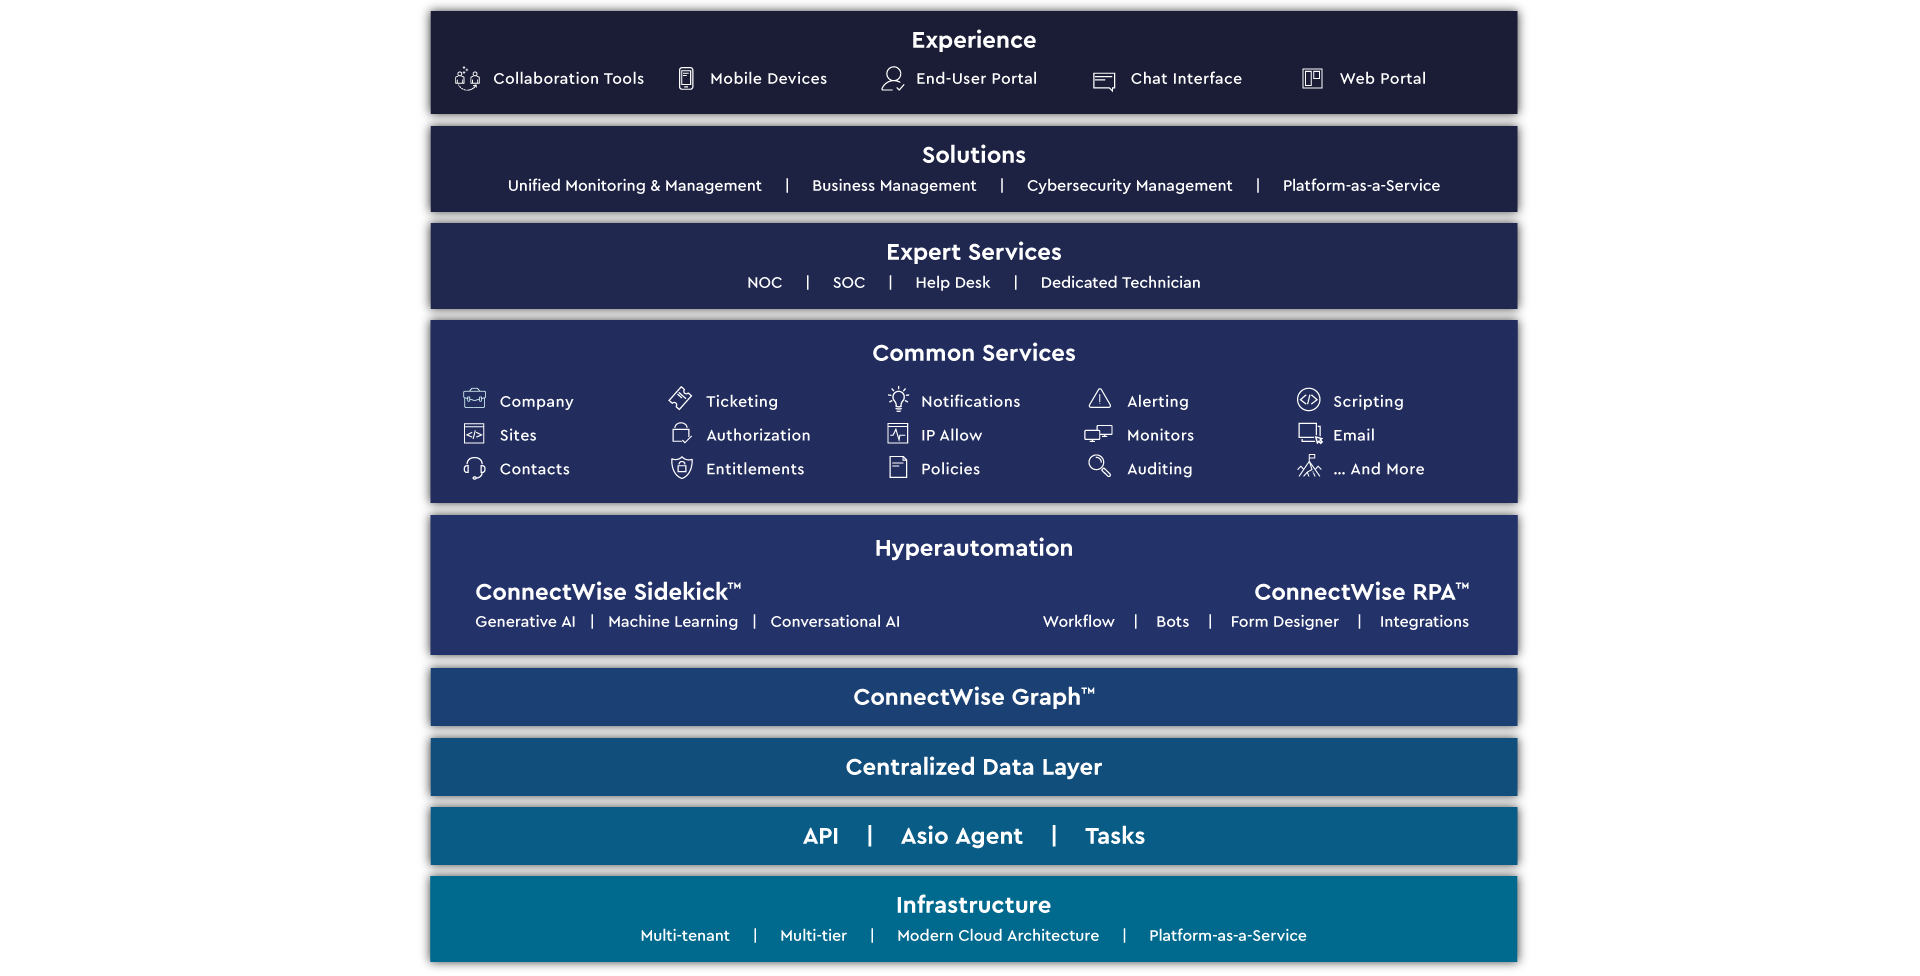
Task: Click the Contacts headset icon
Action: click(x=474, y=468)
